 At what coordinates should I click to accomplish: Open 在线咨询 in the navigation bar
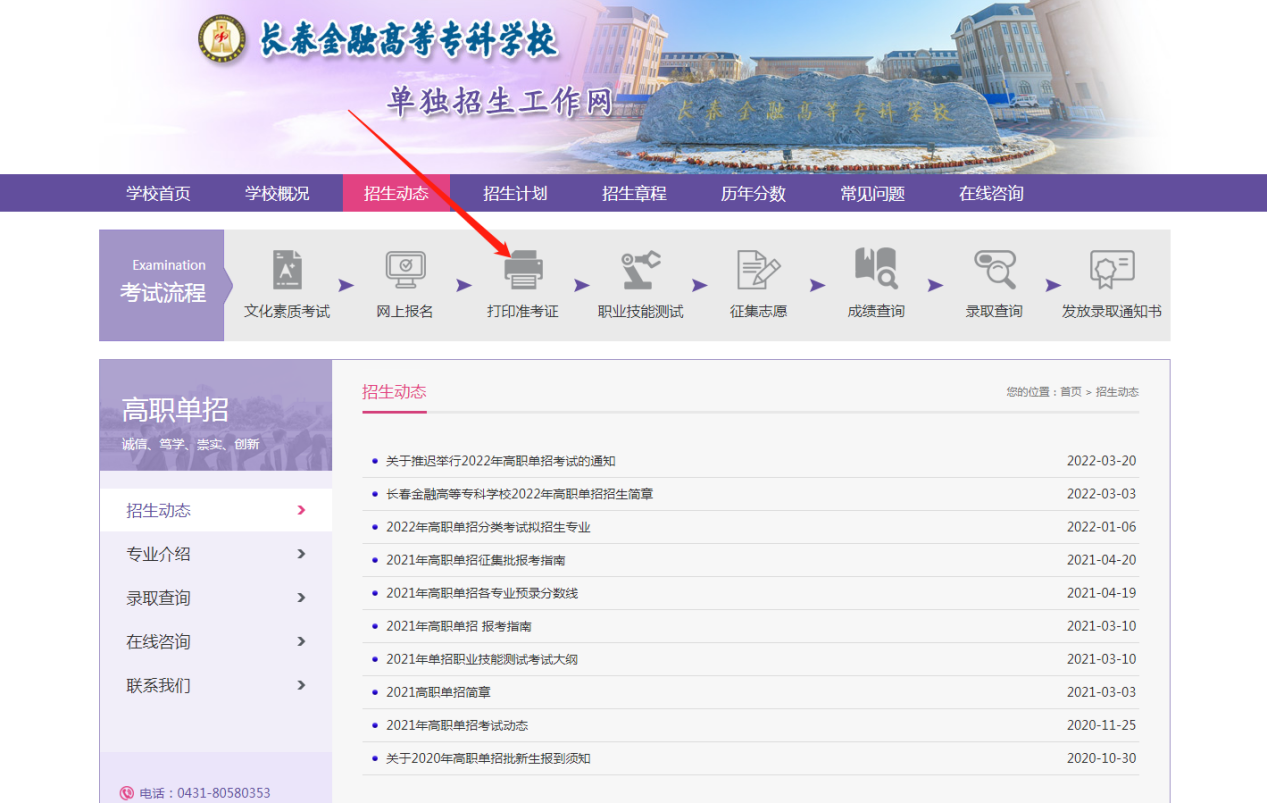pos(991,194)
